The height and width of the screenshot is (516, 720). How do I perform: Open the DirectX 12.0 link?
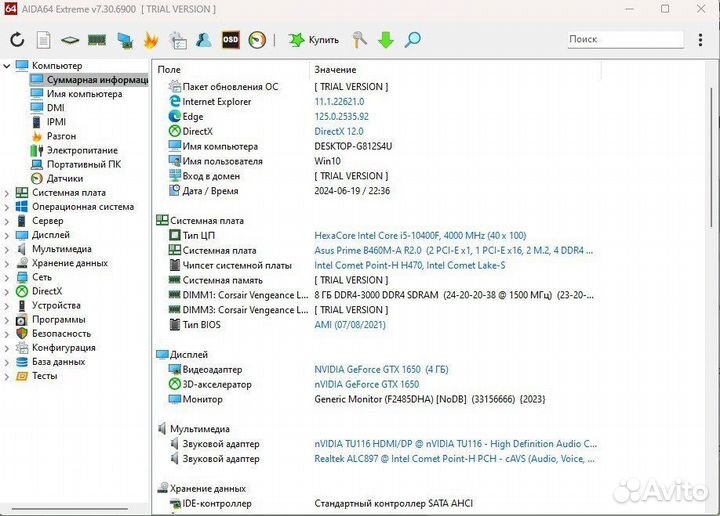(x=339, y=131)
